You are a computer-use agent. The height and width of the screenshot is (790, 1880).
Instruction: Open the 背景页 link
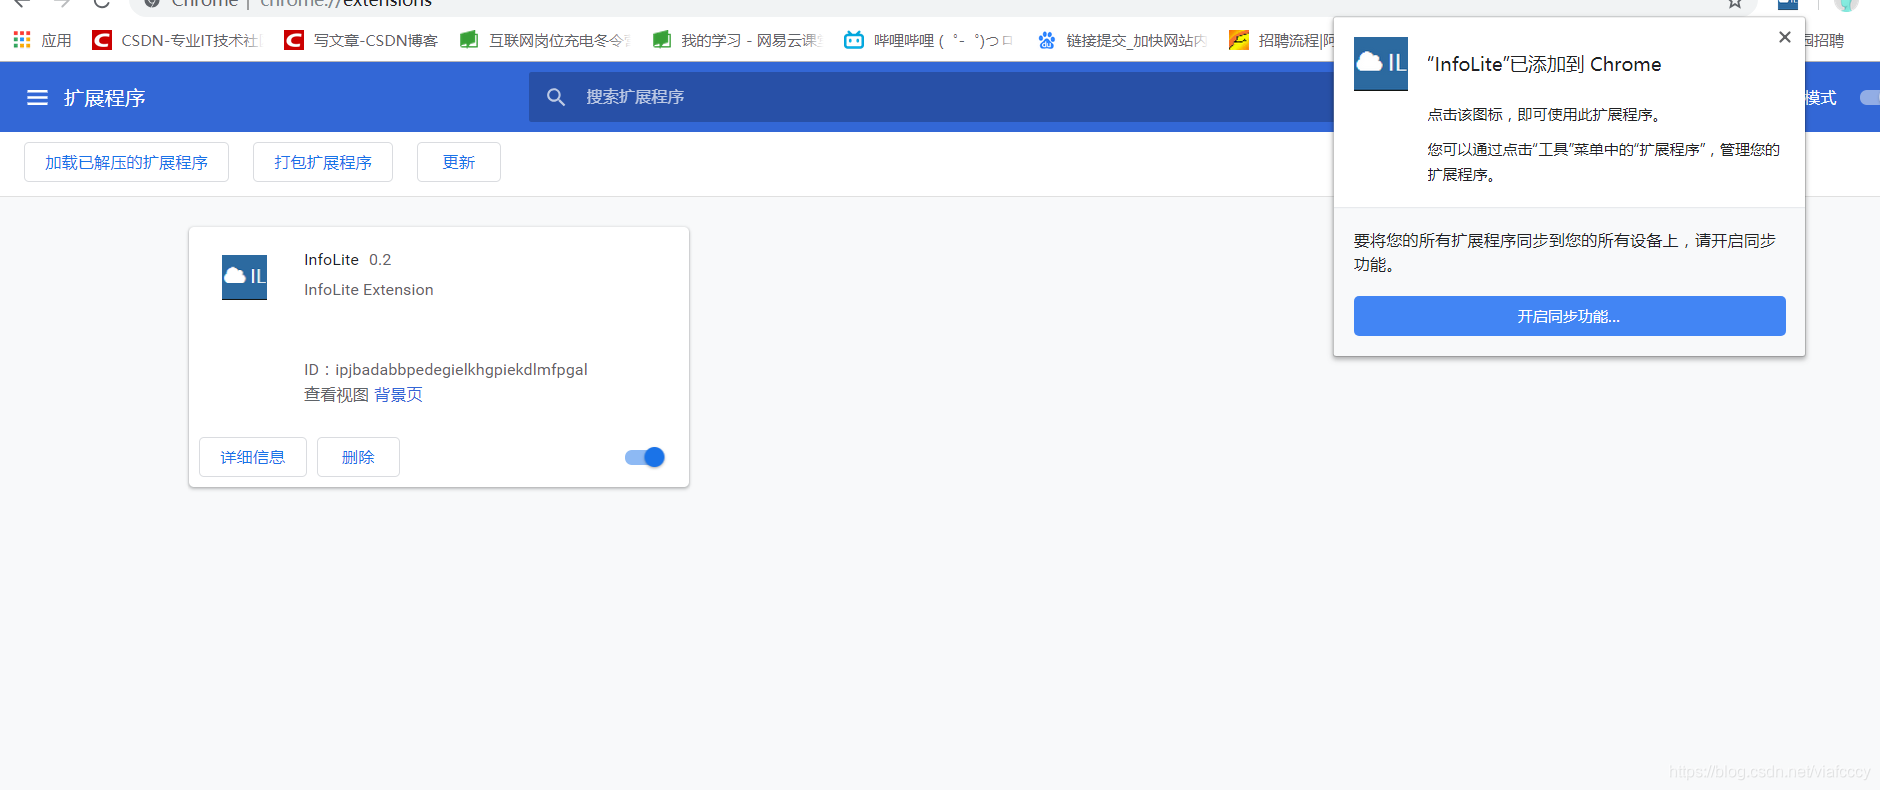click(398, 395)
